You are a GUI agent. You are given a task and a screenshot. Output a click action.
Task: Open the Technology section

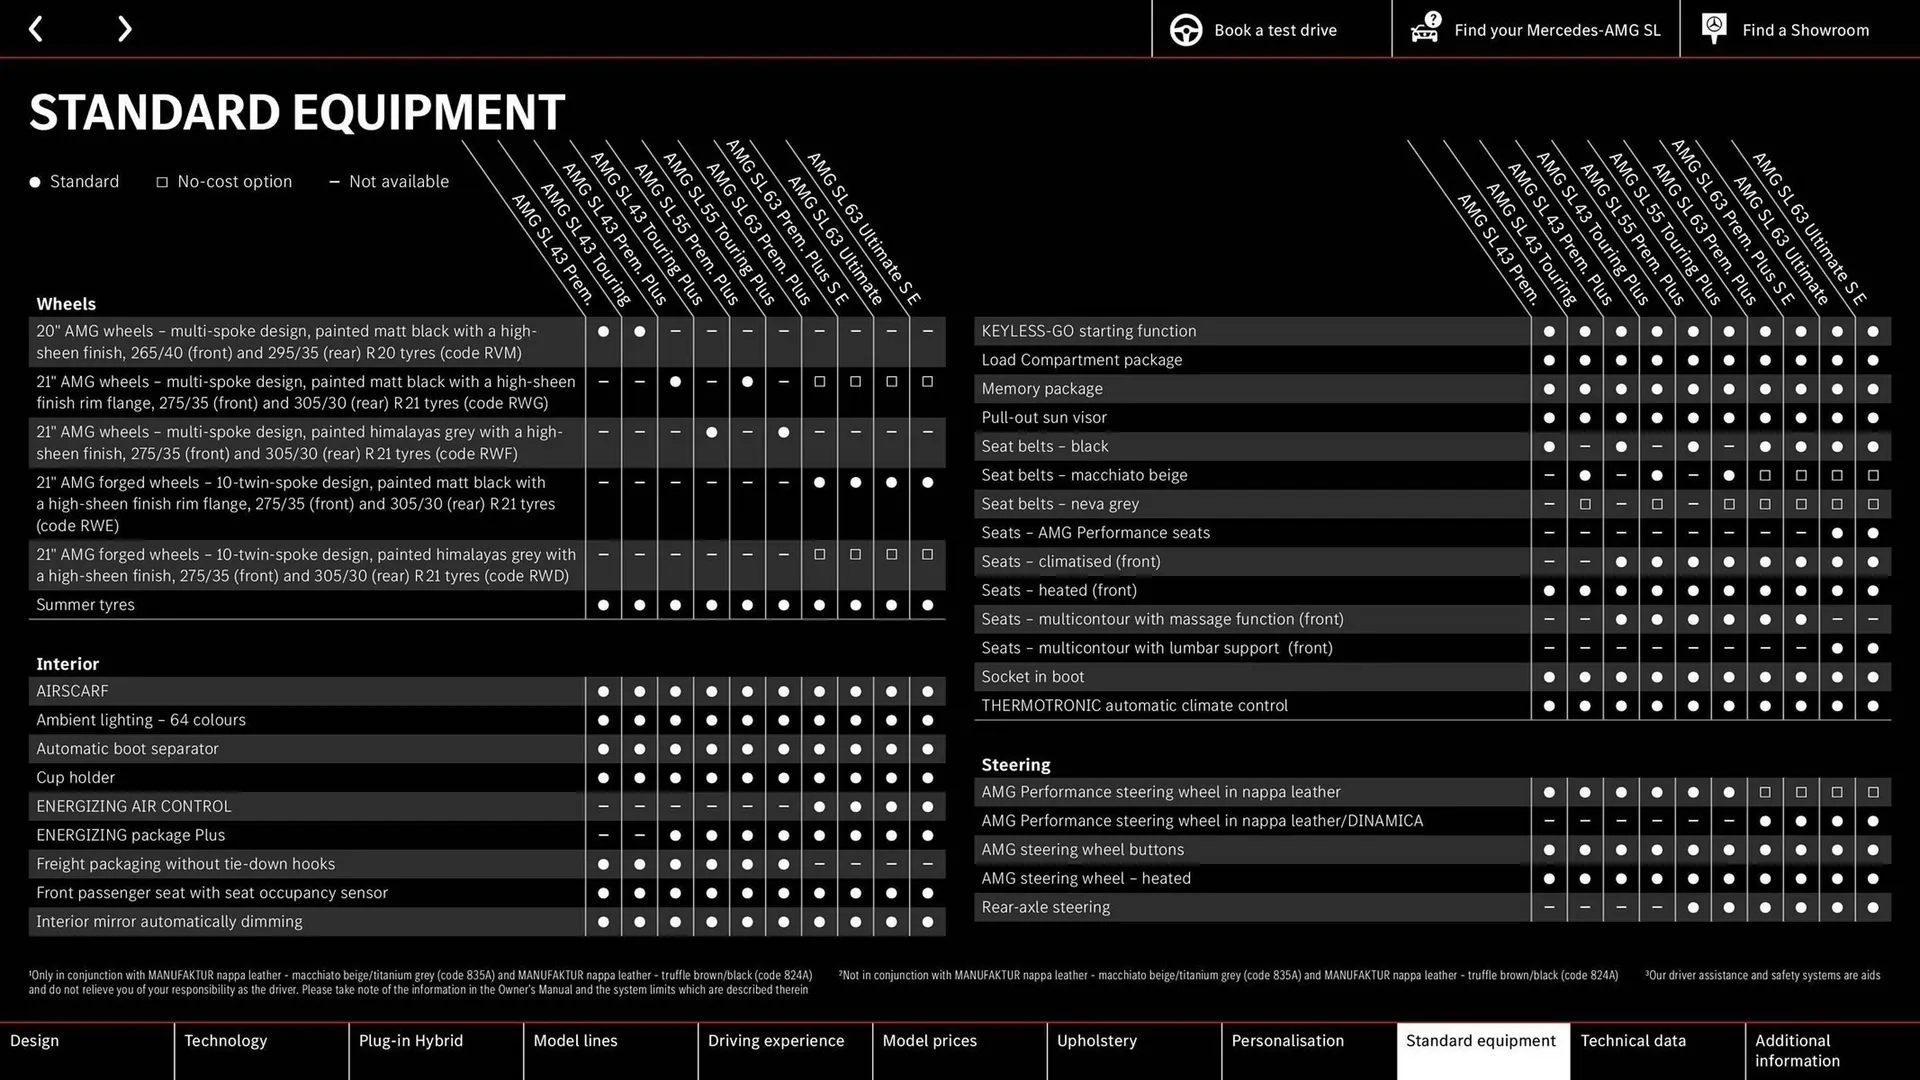[226, 1040]
